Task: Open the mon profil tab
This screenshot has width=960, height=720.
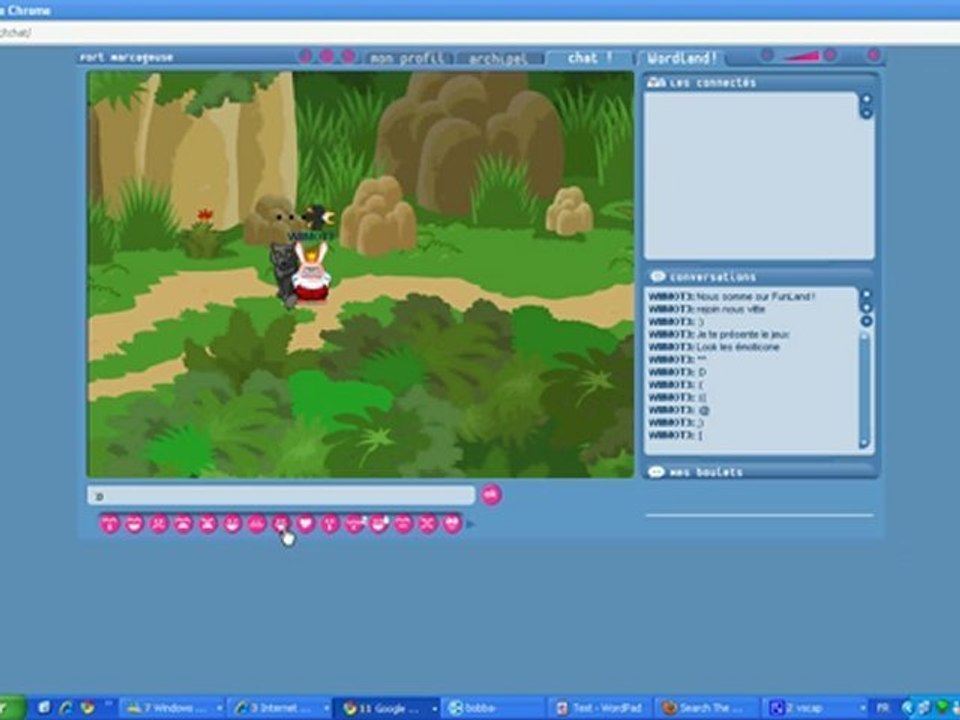Action: pos(407,58)
